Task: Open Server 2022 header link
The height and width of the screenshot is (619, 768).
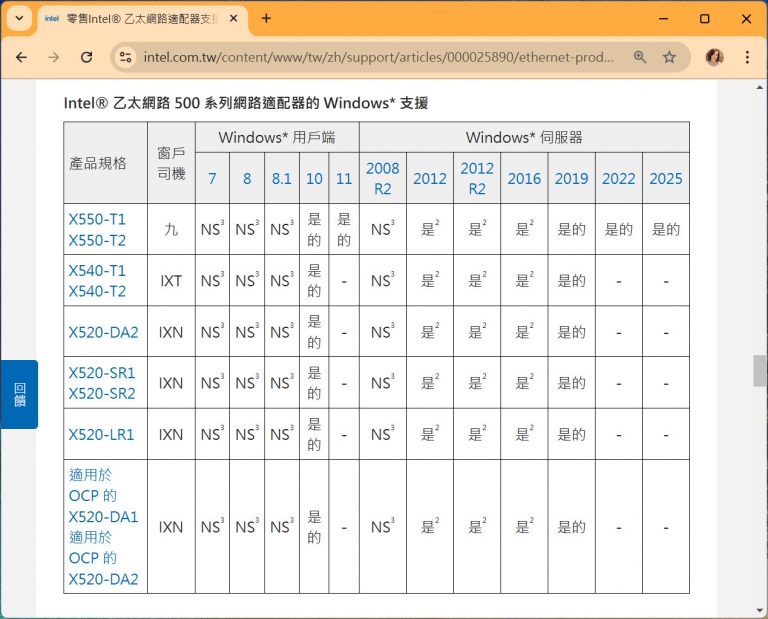Action: 619,178
